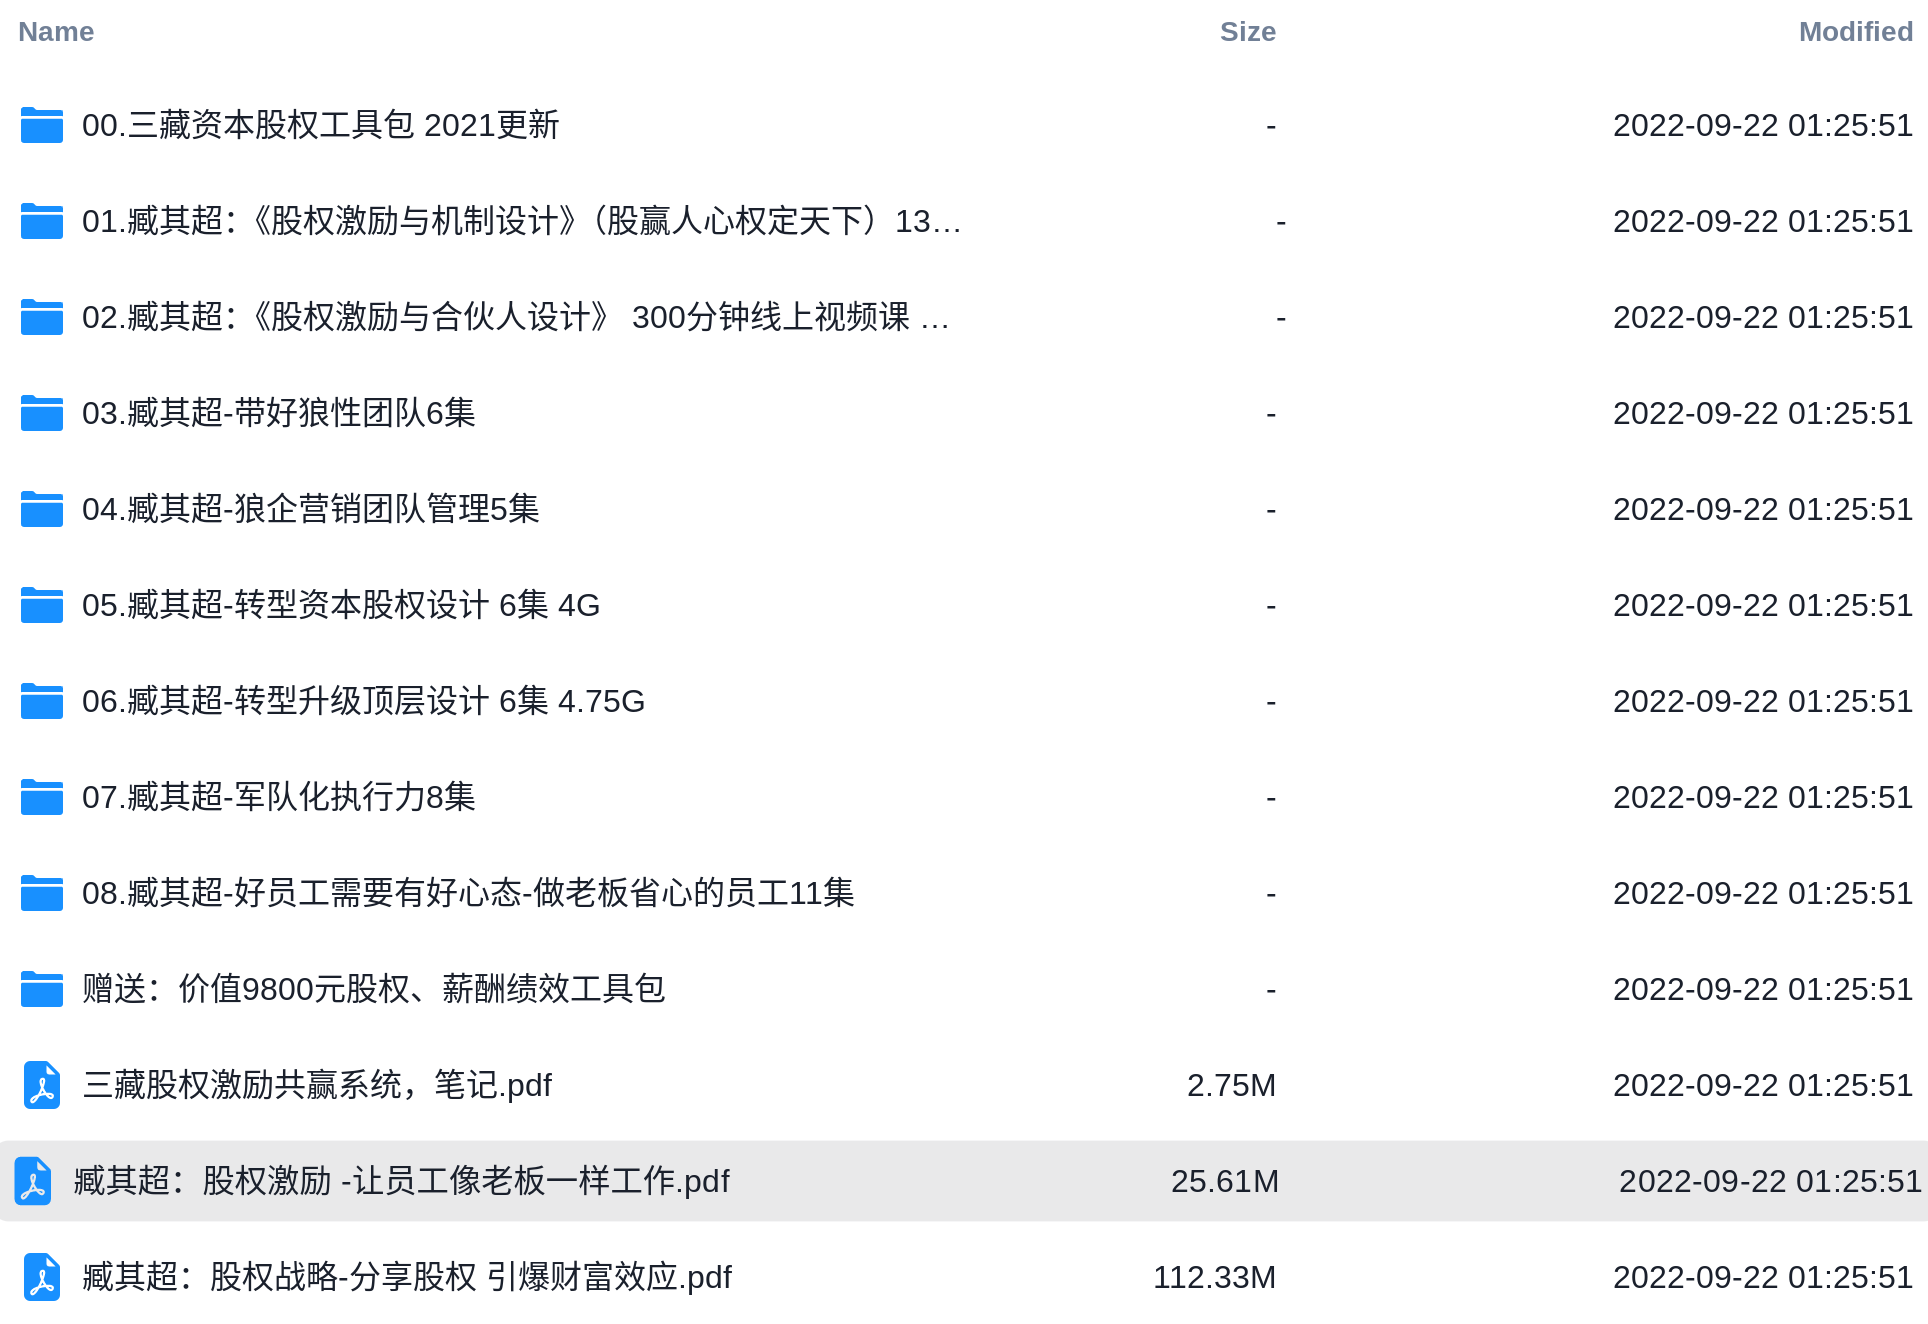Screen dimensions: 1928x1324
Task: Open folder 04.臧其超-狼企营销团队管理5集
Action: (x=310, y=509)
